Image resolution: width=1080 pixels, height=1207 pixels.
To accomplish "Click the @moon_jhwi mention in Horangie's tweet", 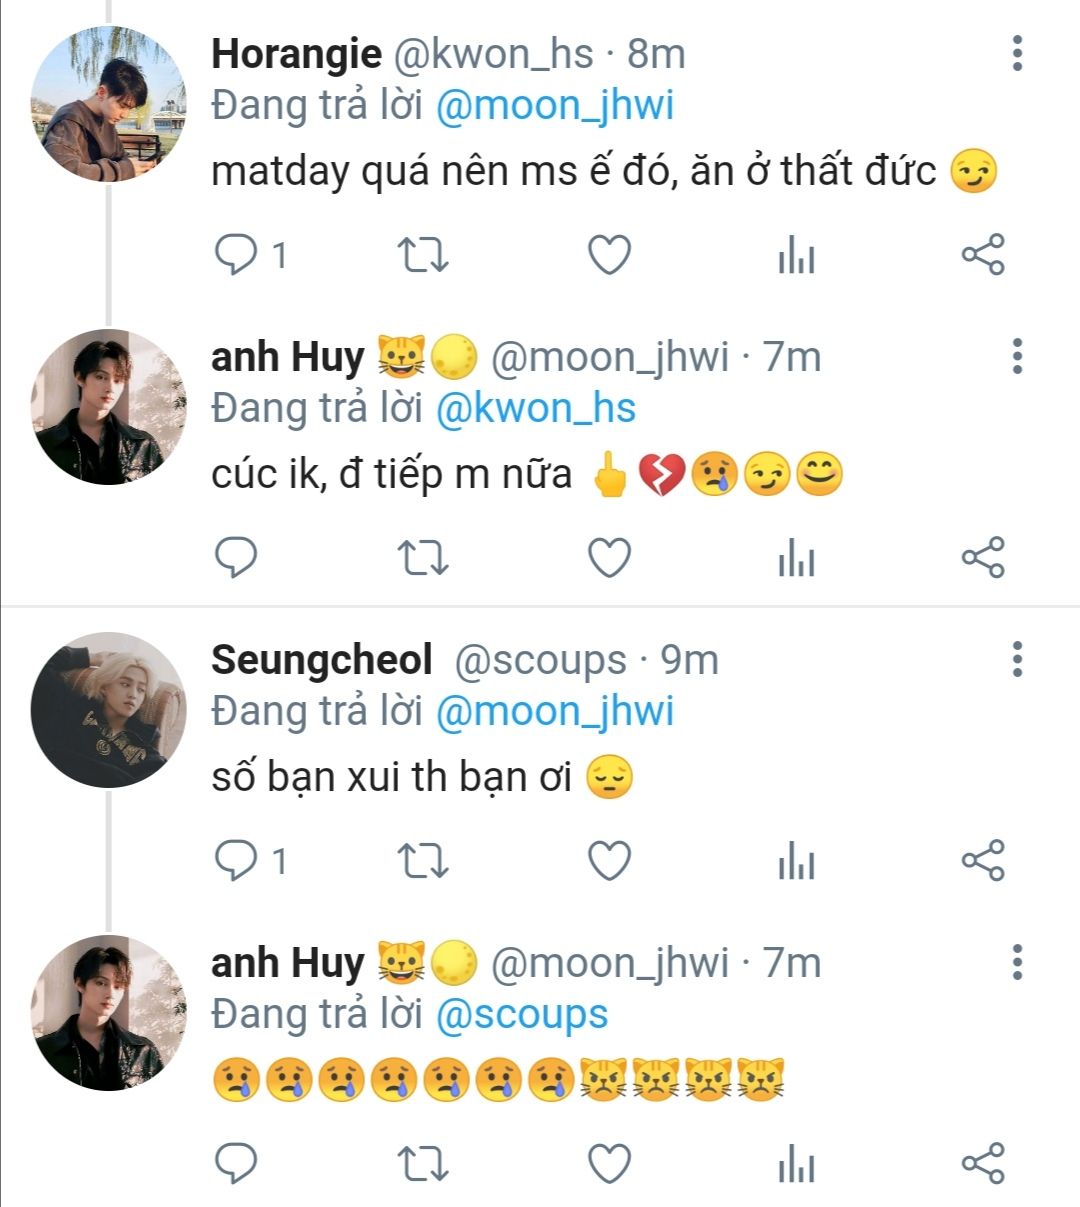I will [555, 106].
